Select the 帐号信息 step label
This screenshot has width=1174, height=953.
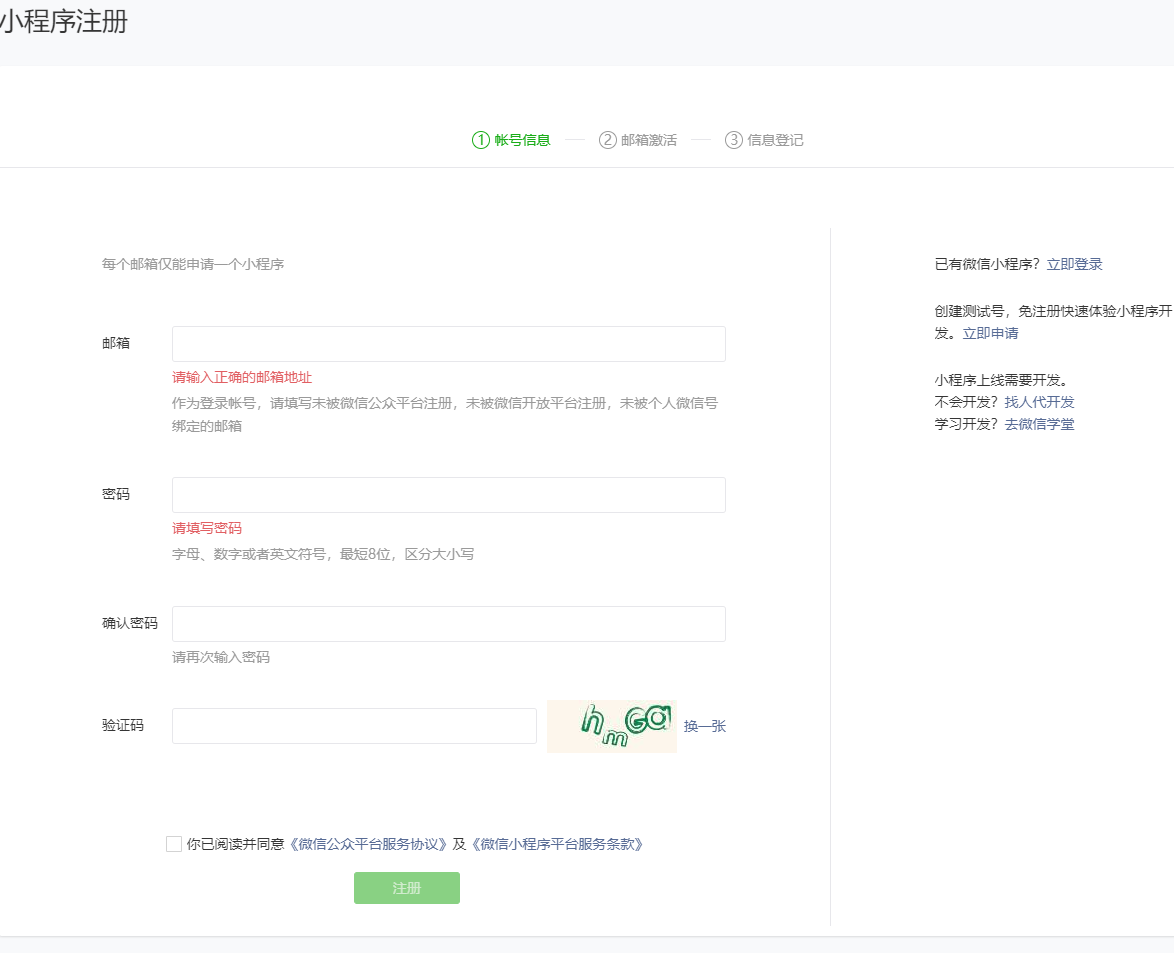pyautogui.click(x=522, y=140)
